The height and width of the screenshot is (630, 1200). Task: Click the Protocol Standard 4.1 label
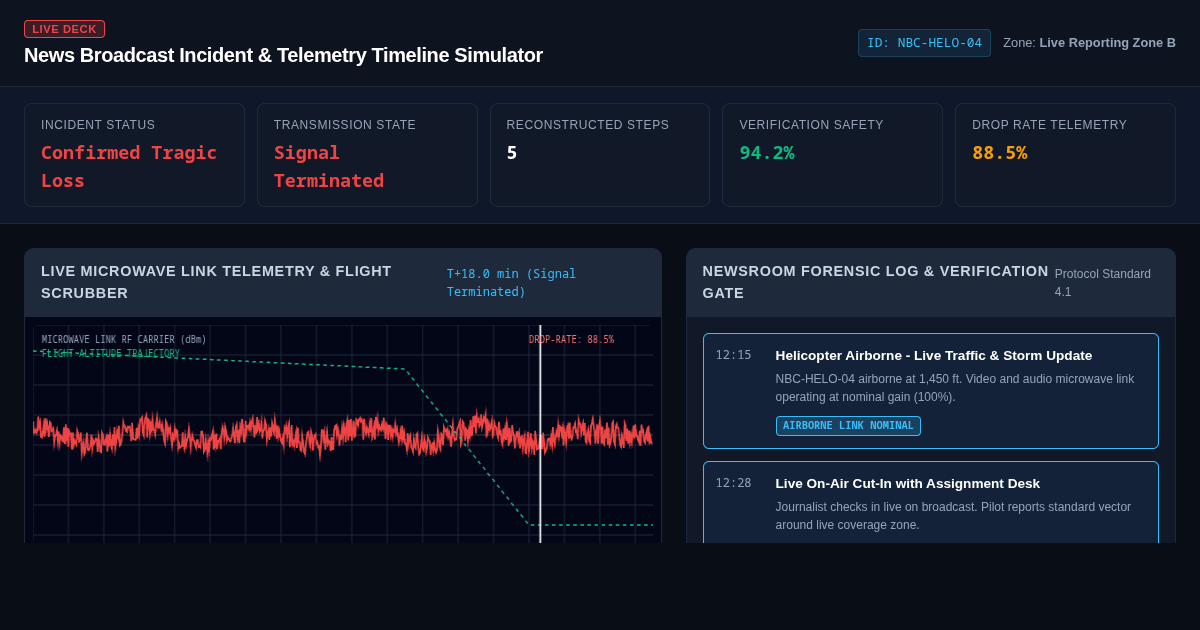click(x=1103, y=283)
